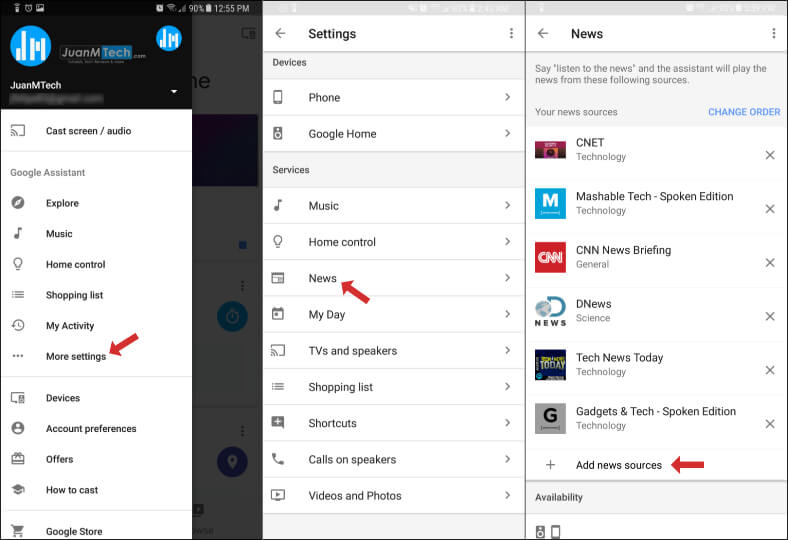The width and height of the screenshot is (788, 540).
Task: Tap the Offers gift icon
Action: [18, 459]
